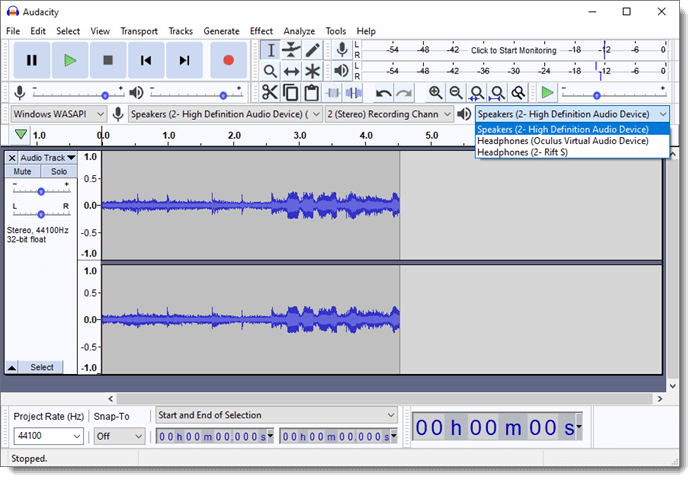The image size is (695, 482).
Task: Click the Paste clipboard icon
Action: click(x=312, y=93)
